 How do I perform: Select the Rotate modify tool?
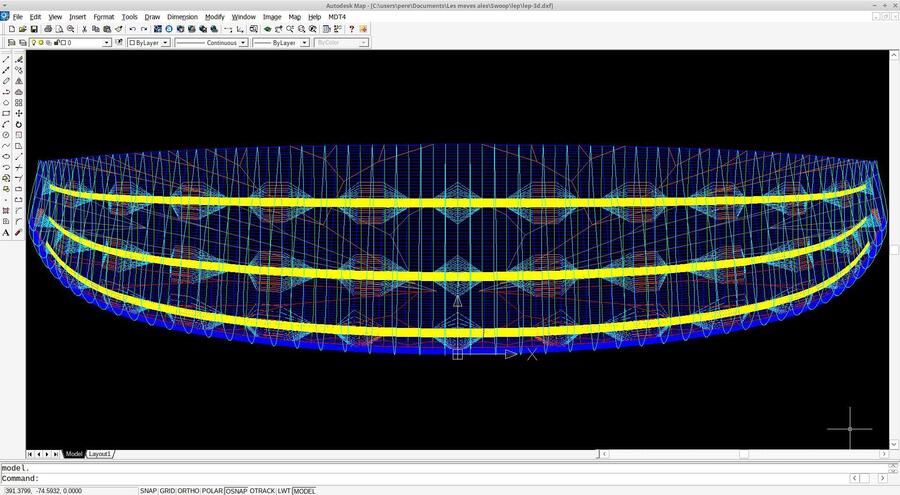(19, 124)
